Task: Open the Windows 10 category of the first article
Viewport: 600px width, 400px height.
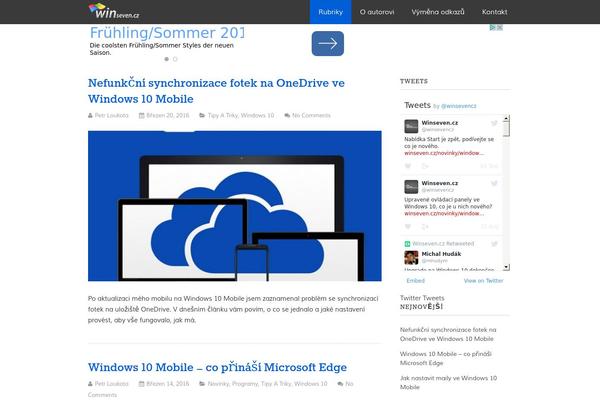Action: click(258, 115)
